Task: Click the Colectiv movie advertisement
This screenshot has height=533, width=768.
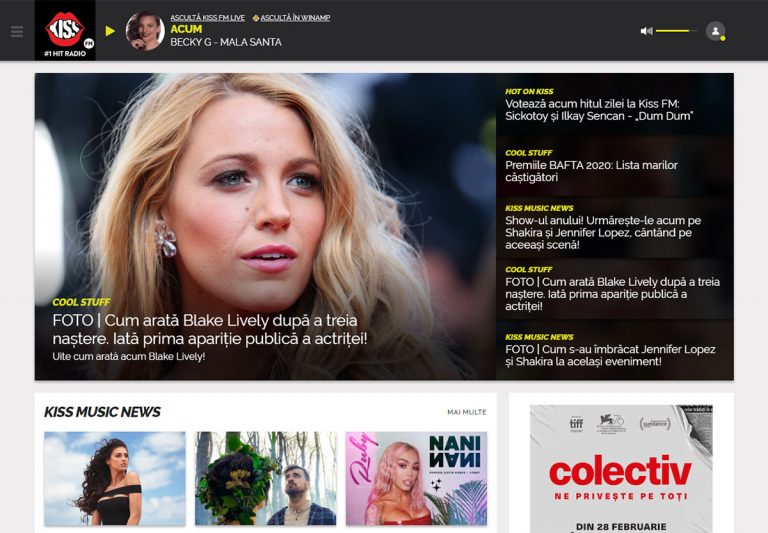Action: pyautogui.click(x=621, y=468)
